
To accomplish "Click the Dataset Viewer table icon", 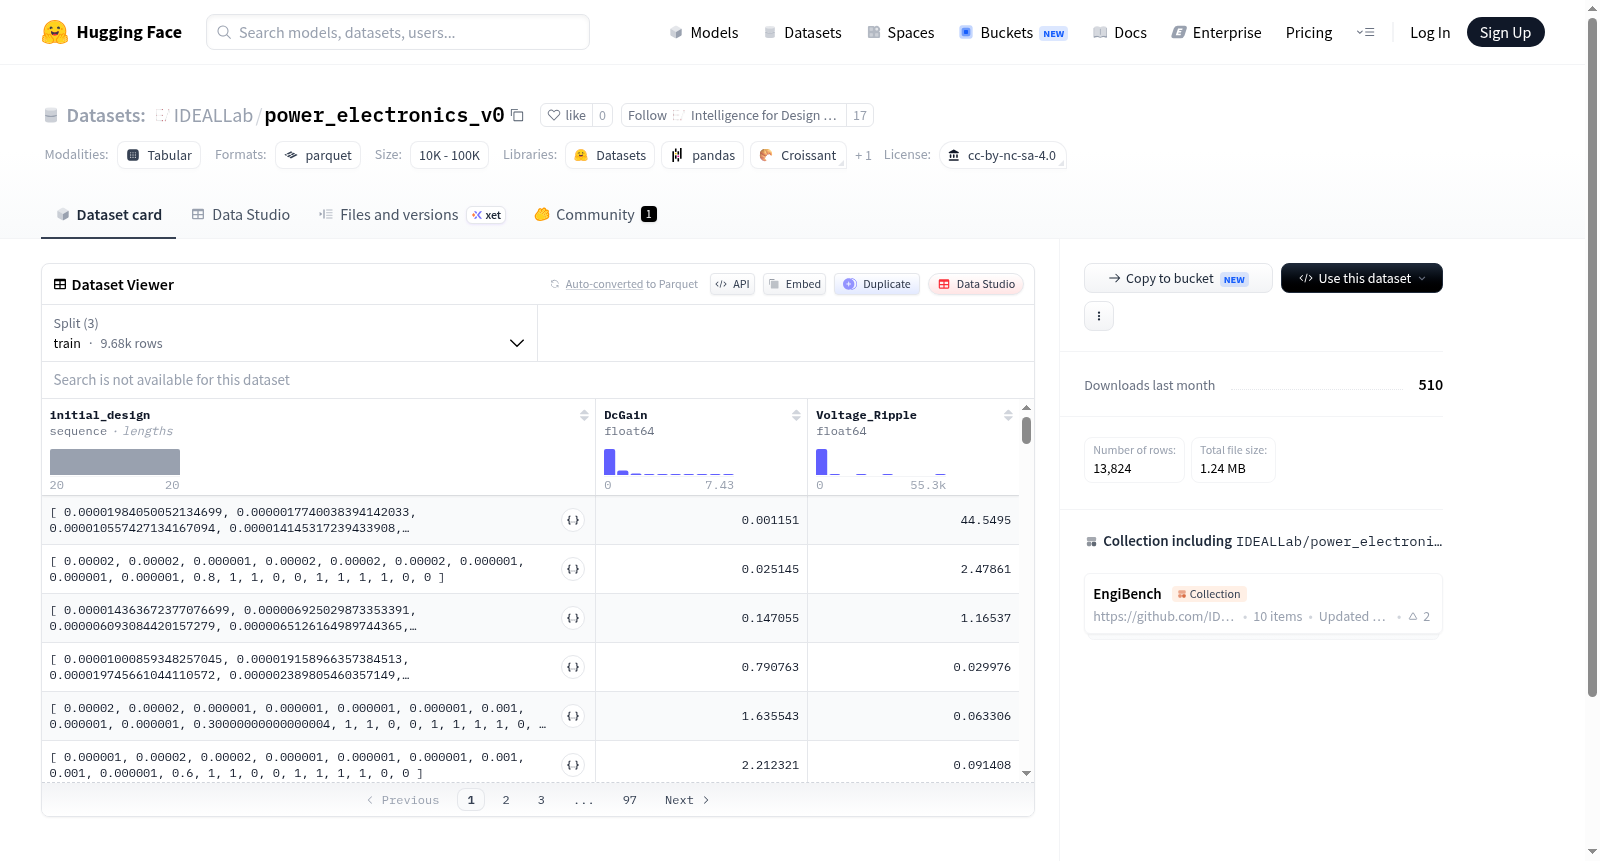I will 60,285.
